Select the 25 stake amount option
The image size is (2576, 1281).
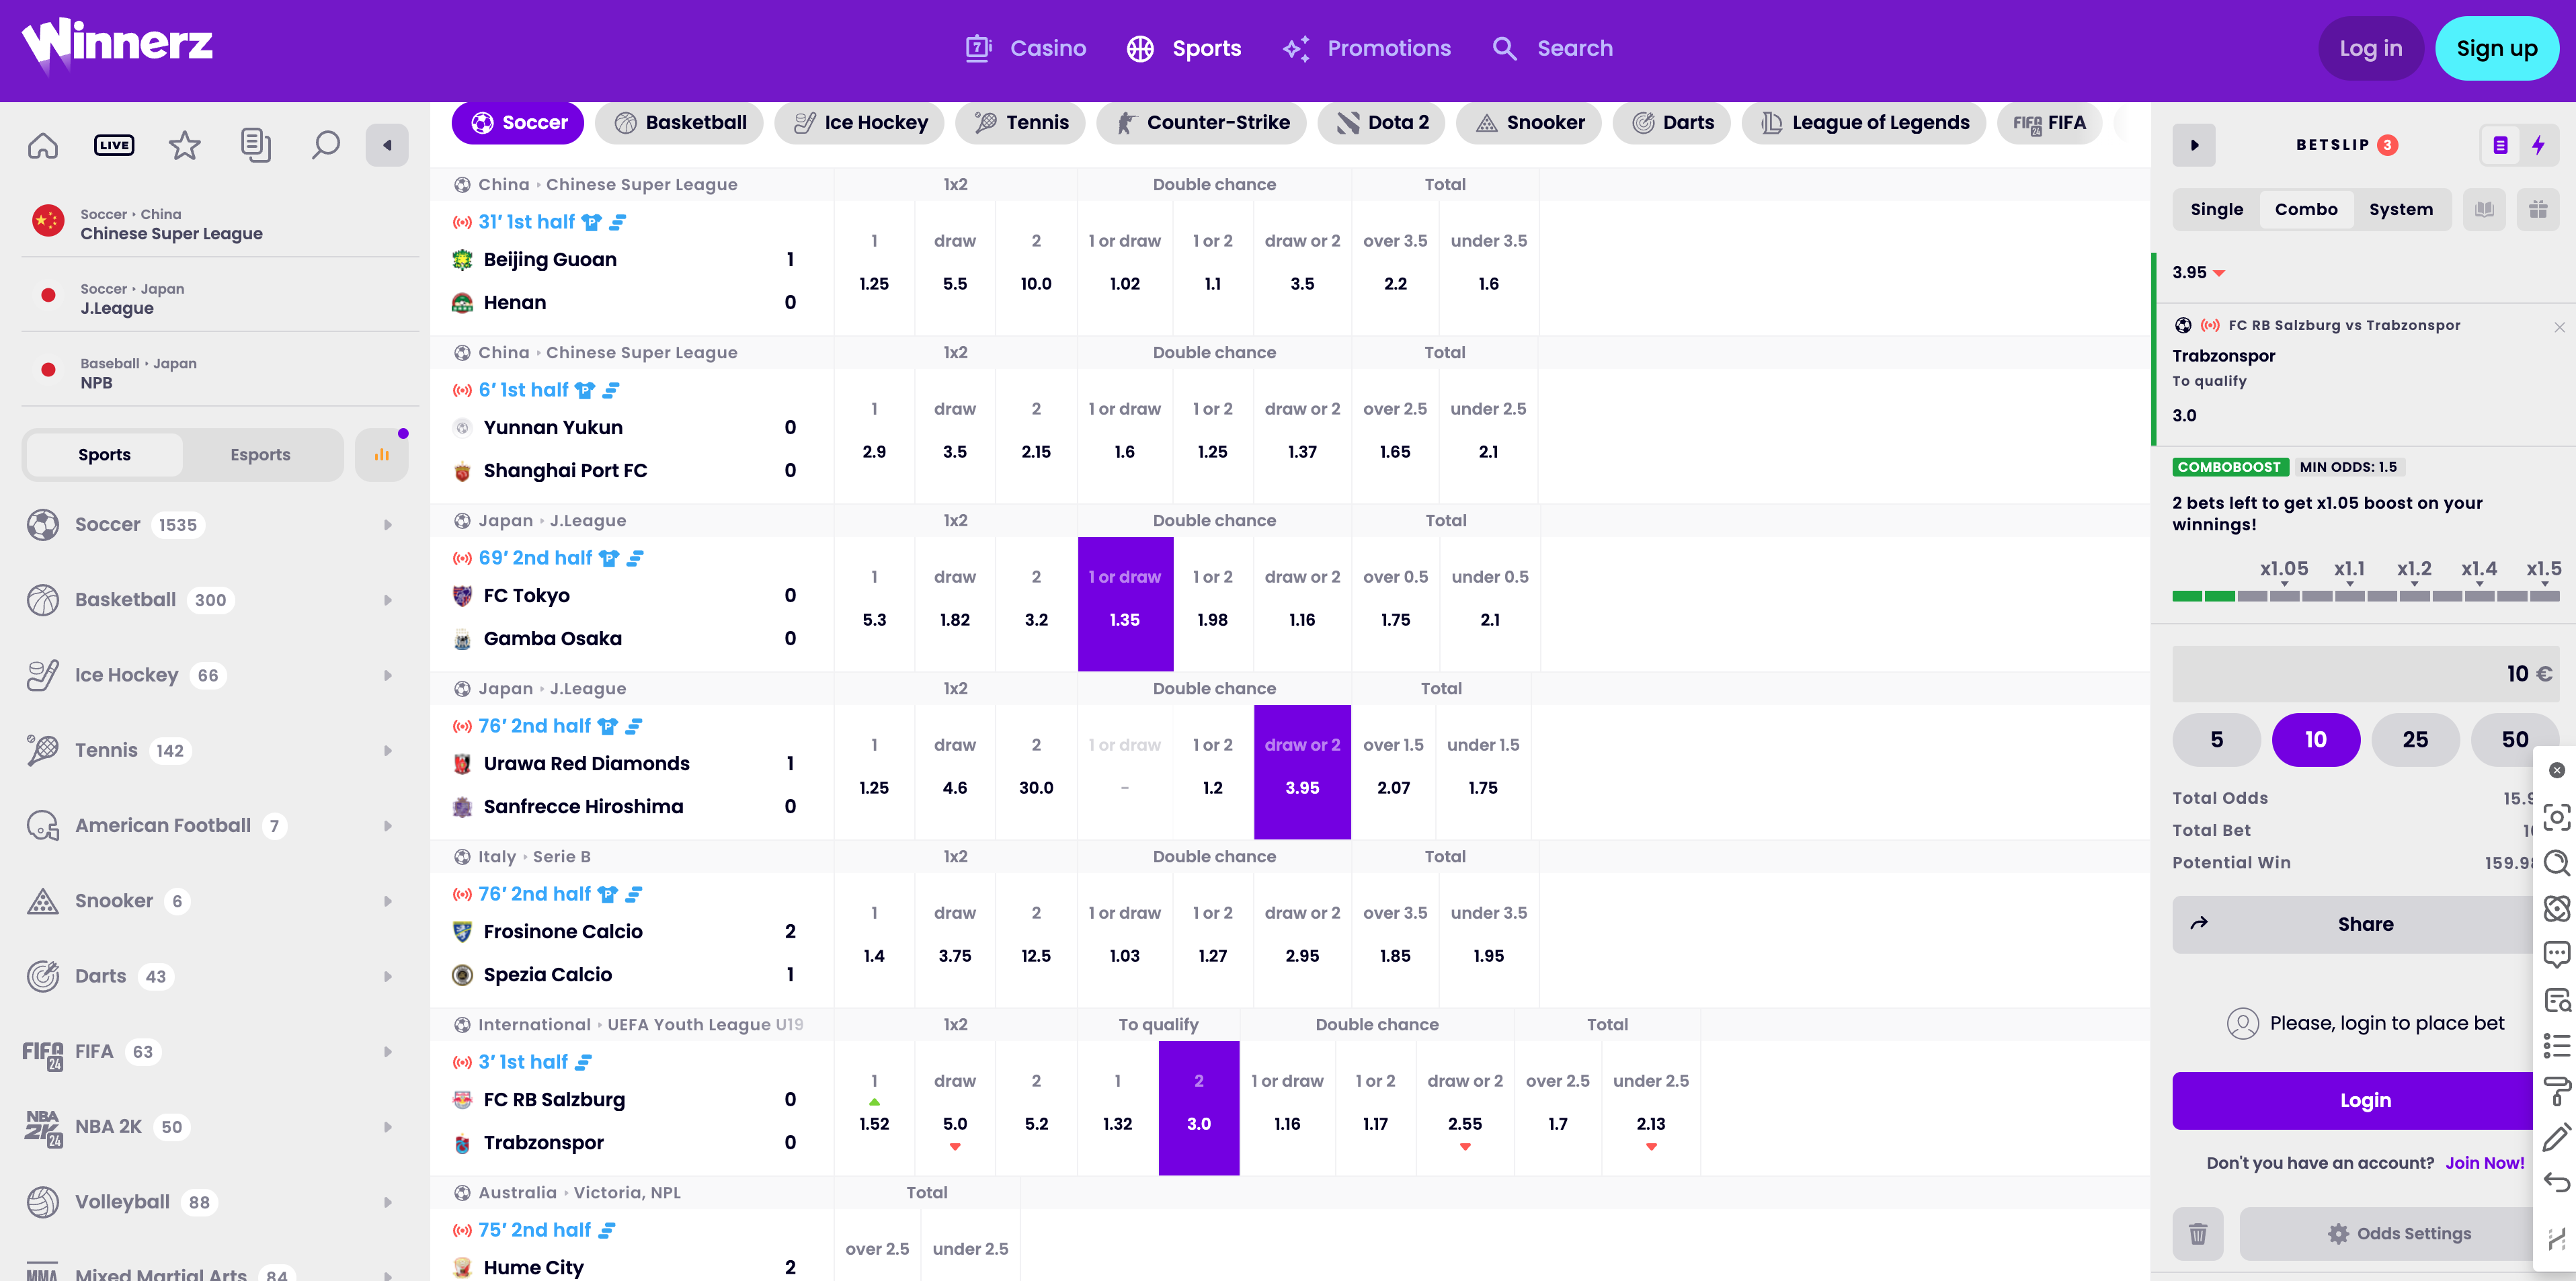click(2415, 740)
